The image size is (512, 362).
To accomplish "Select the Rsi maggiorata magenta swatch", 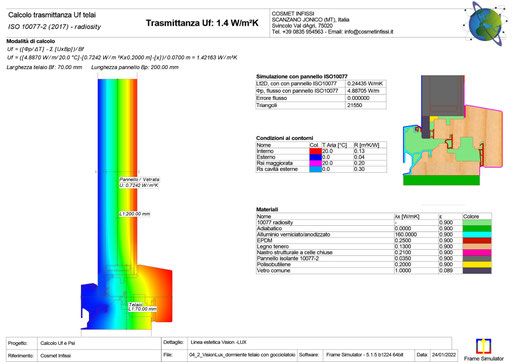I will (315, 163).
